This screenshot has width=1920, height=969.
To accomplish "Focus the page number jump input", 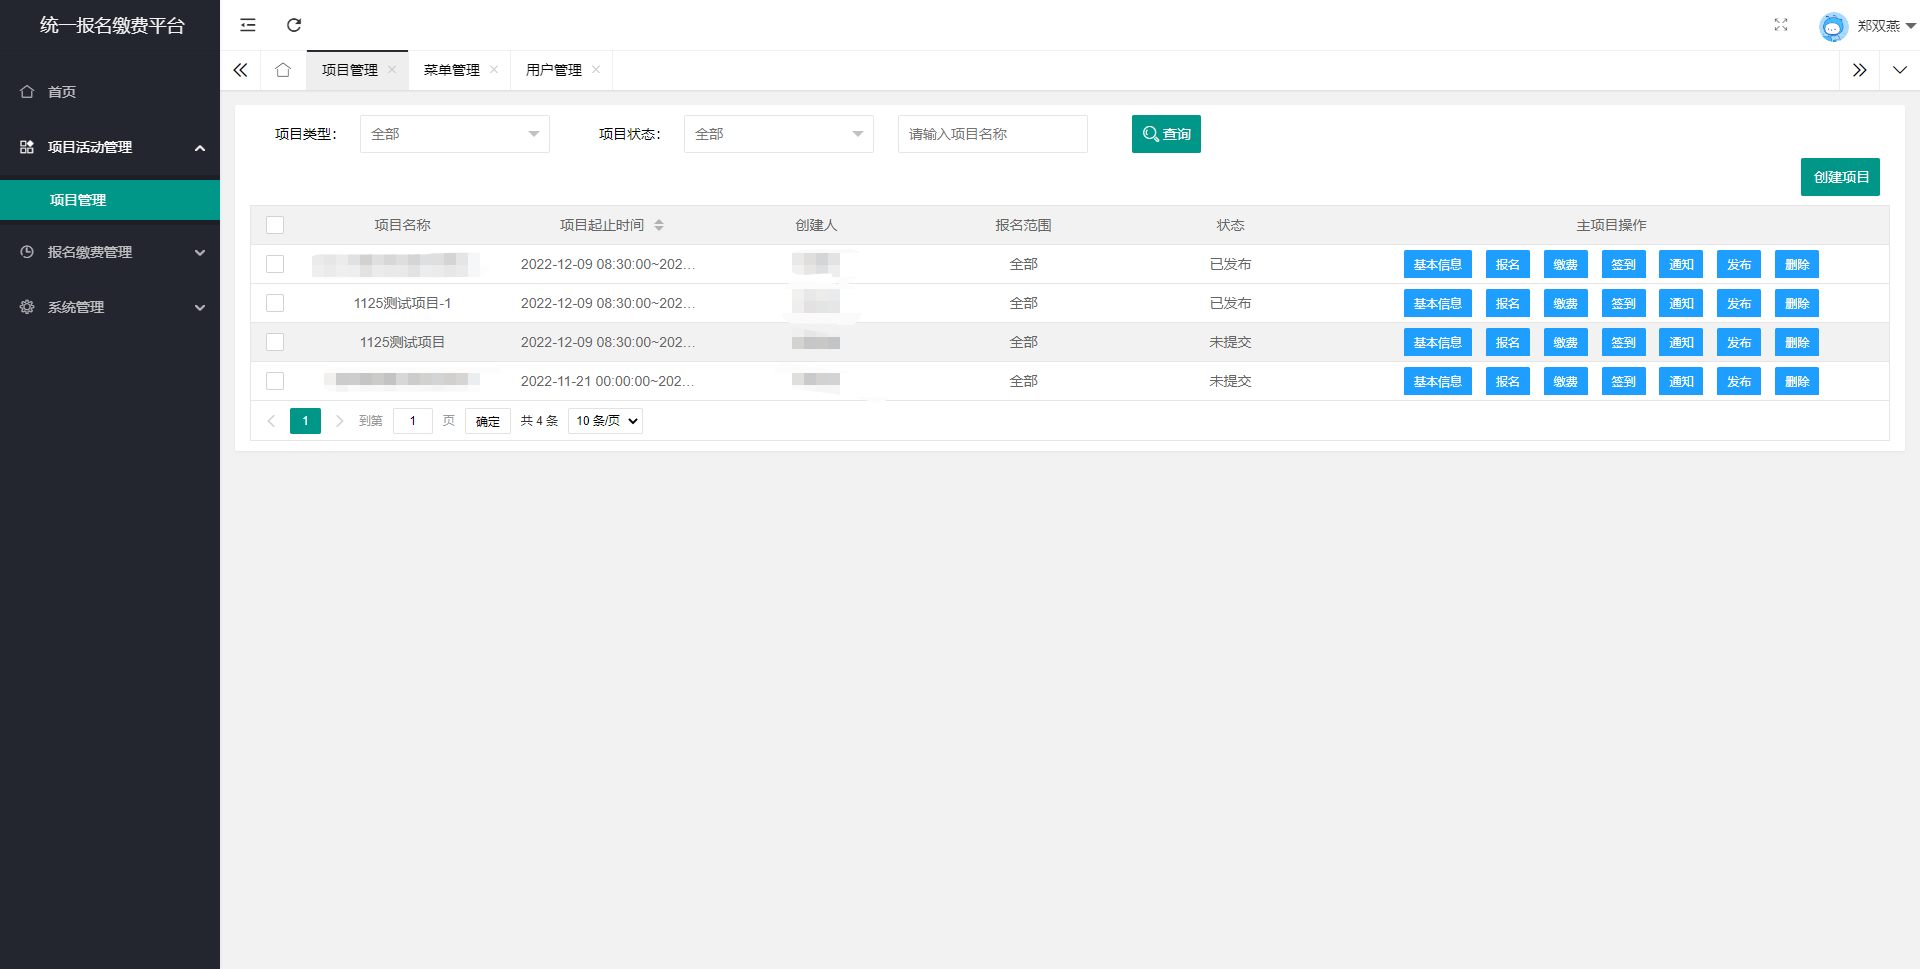I will pyautogui.click(x=413, y=421).
